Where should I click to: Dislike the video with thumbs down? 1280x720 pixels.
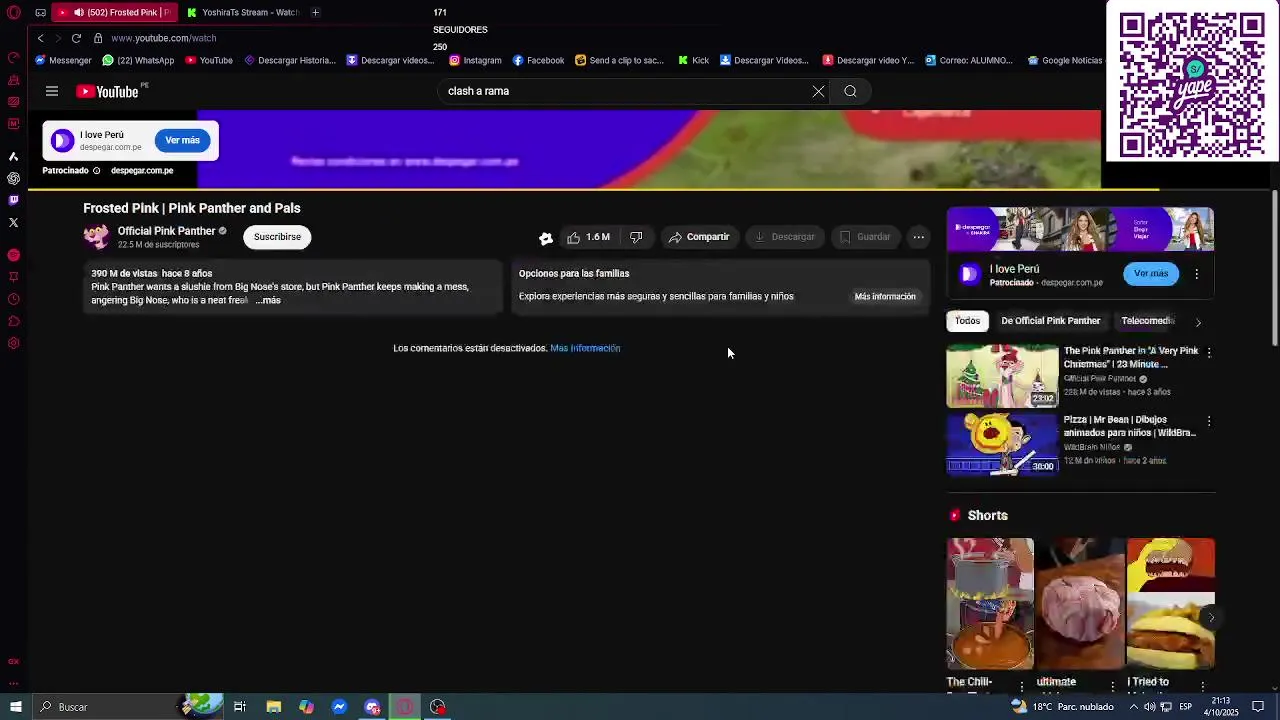click(636, 237)
